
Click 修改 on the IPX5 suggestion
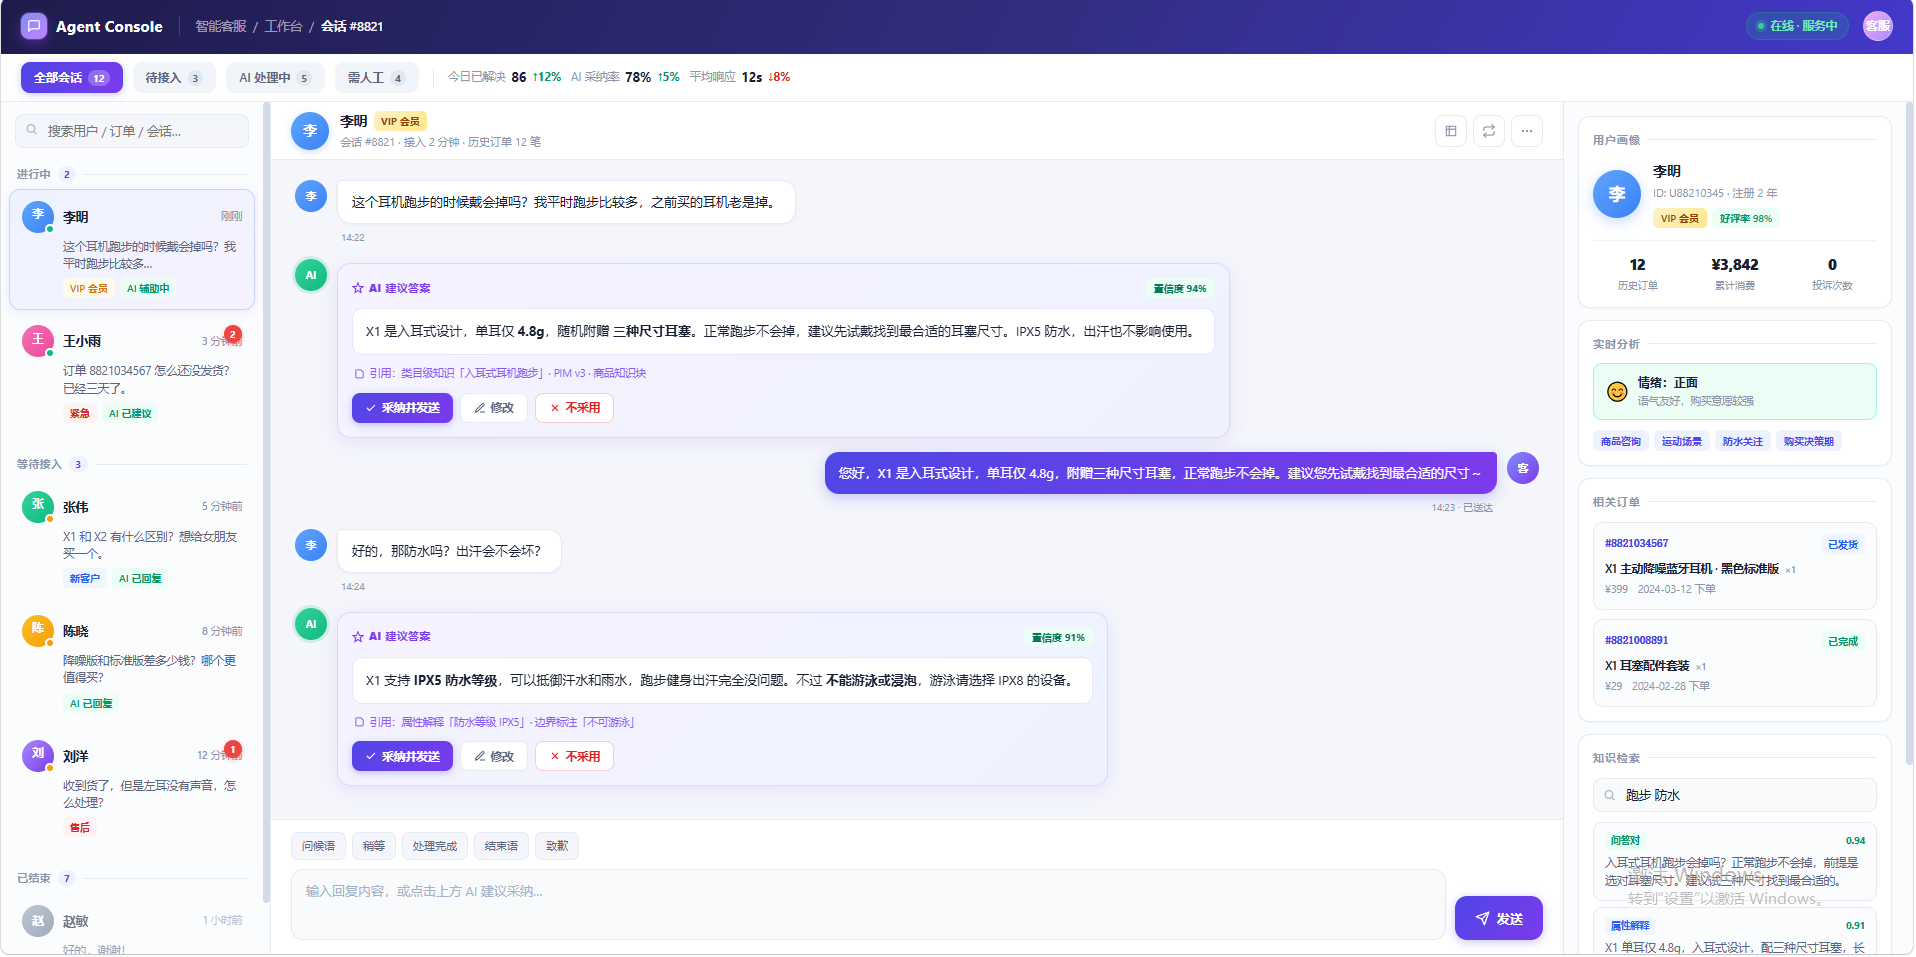coord(494,757)
